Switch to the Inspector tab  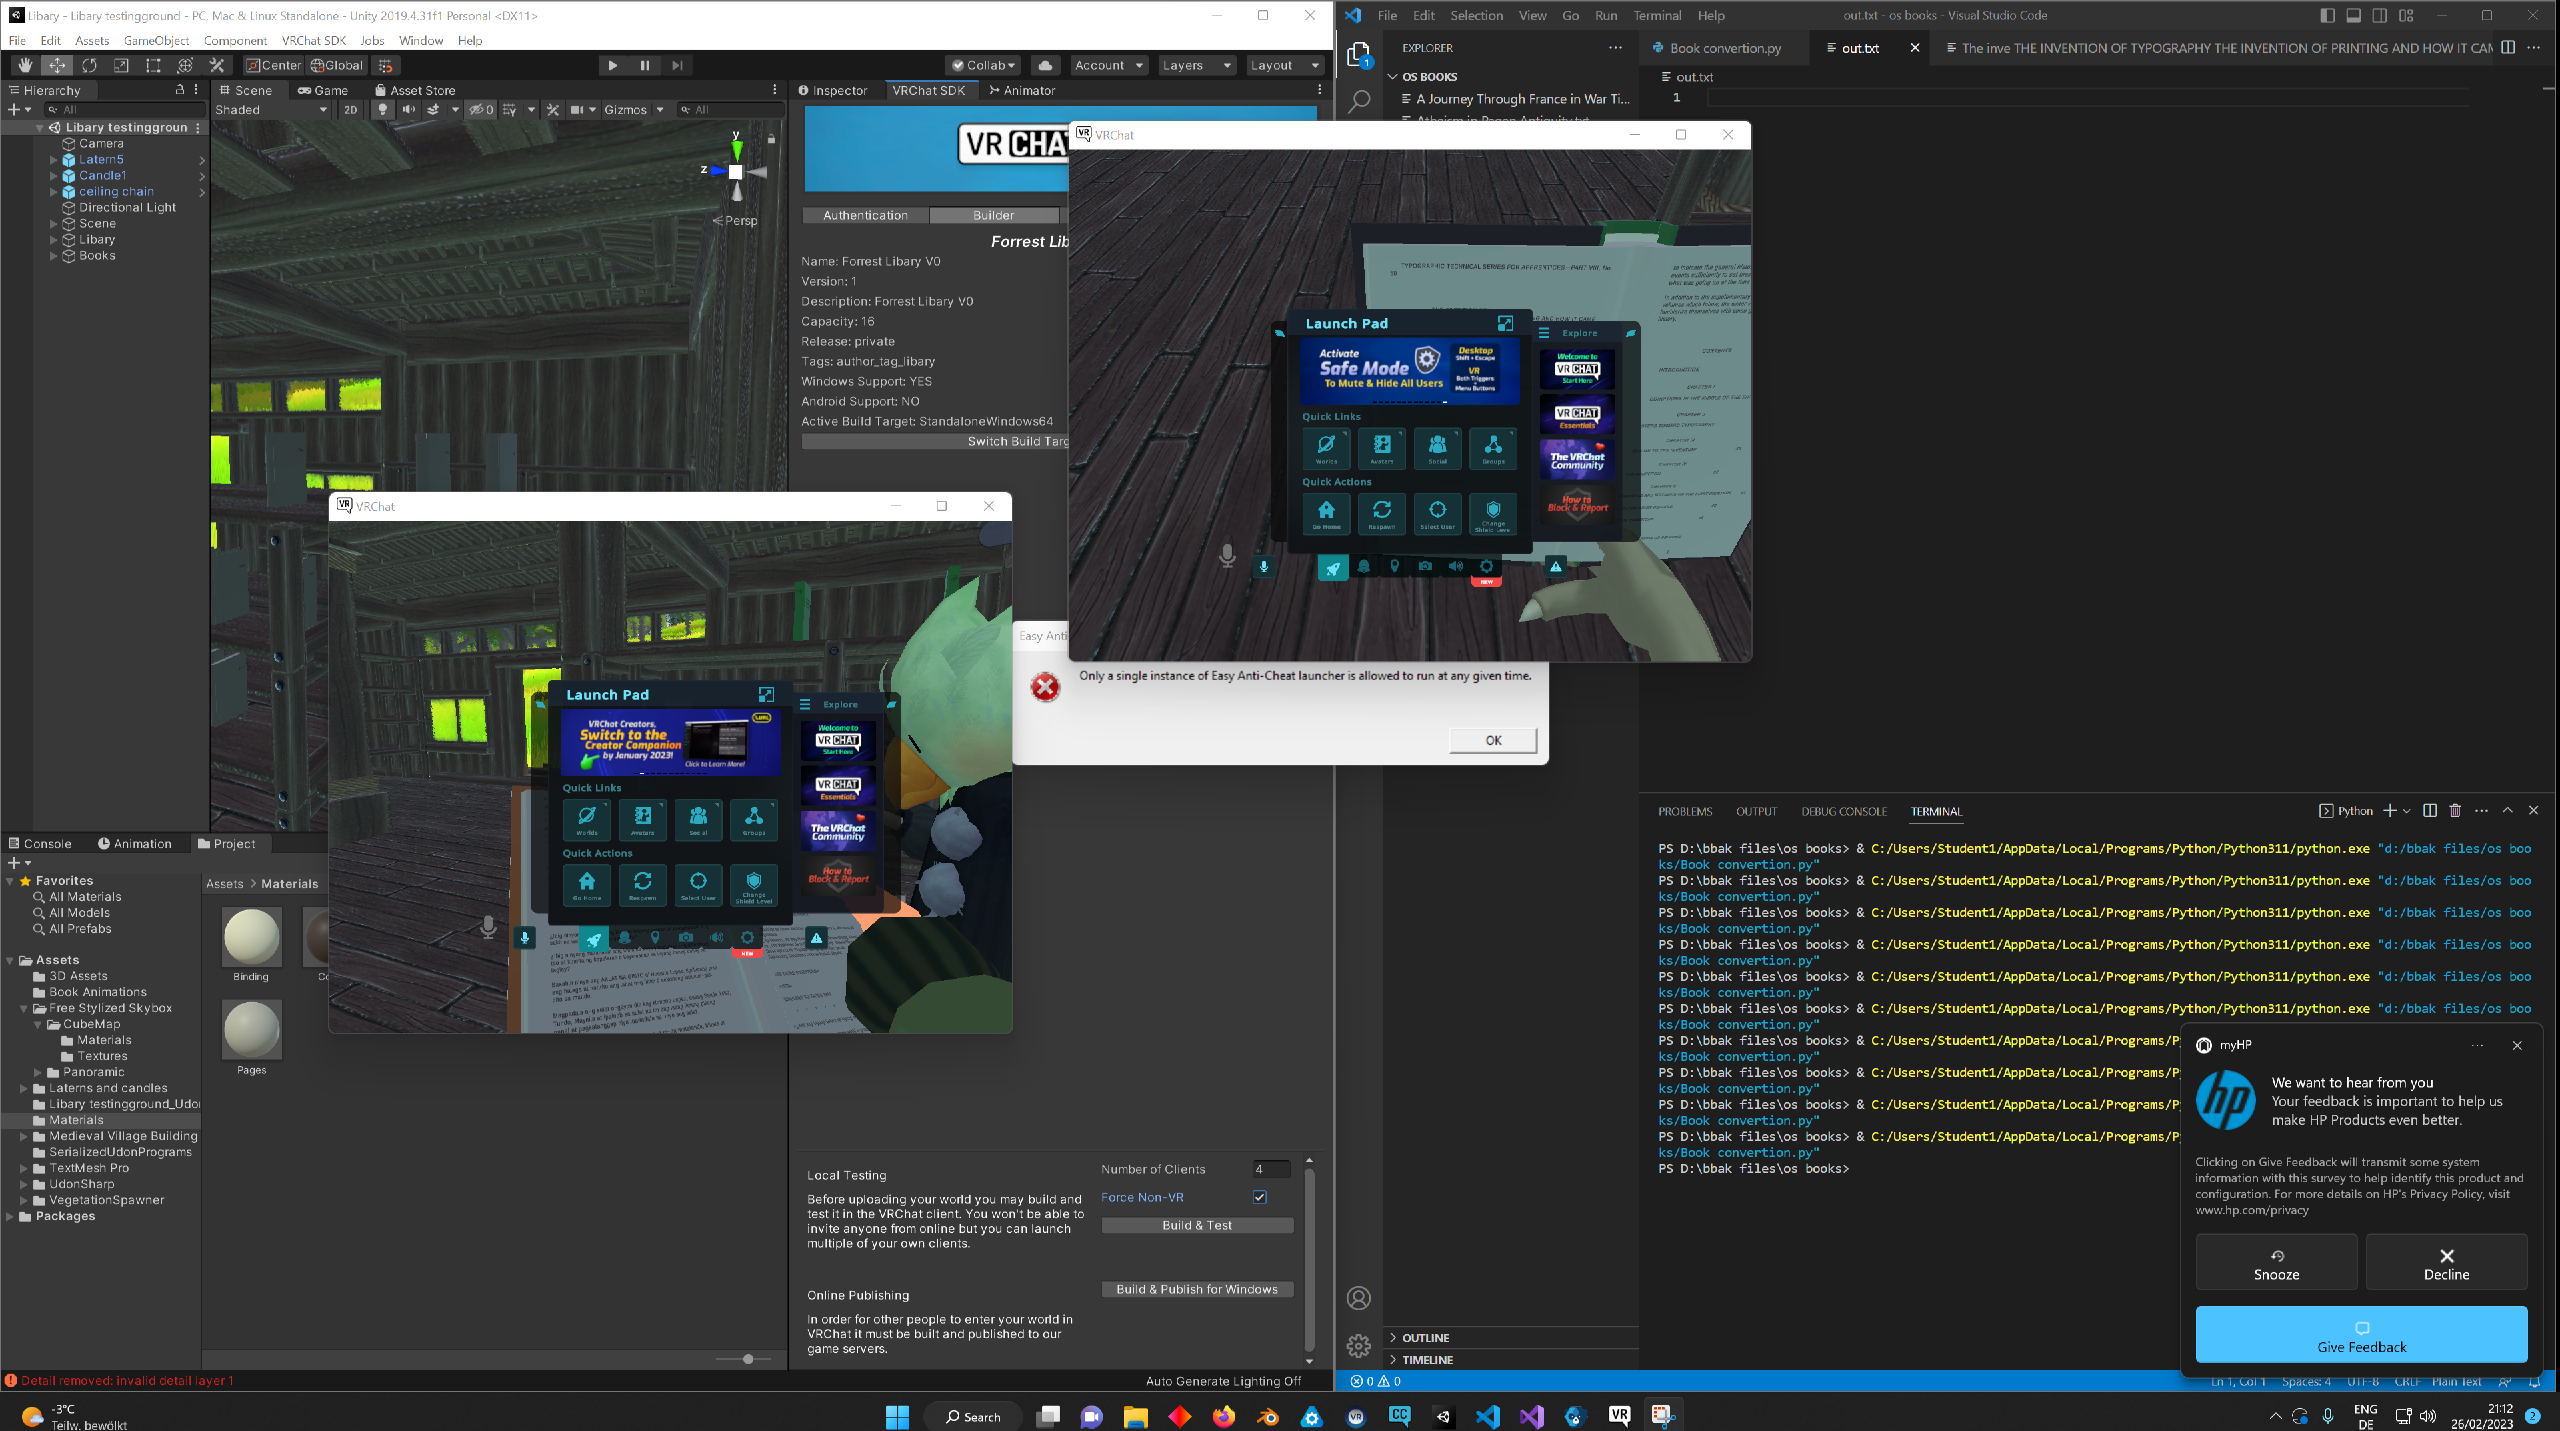tap(832, 90)
